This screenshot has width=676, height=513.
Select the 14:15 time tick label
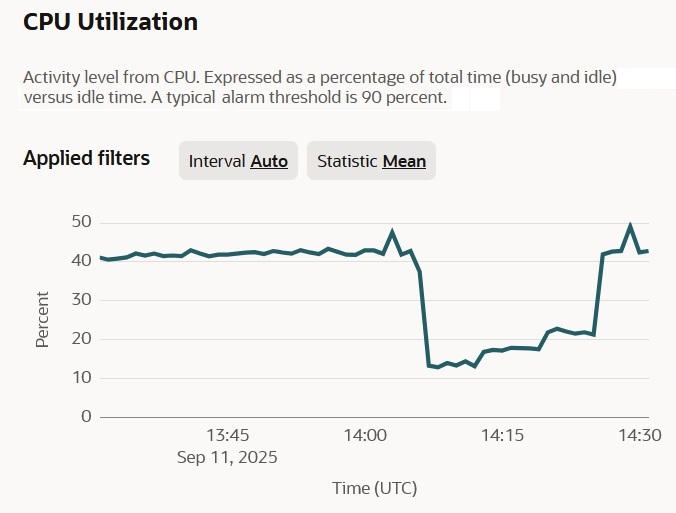click(503, 435)
